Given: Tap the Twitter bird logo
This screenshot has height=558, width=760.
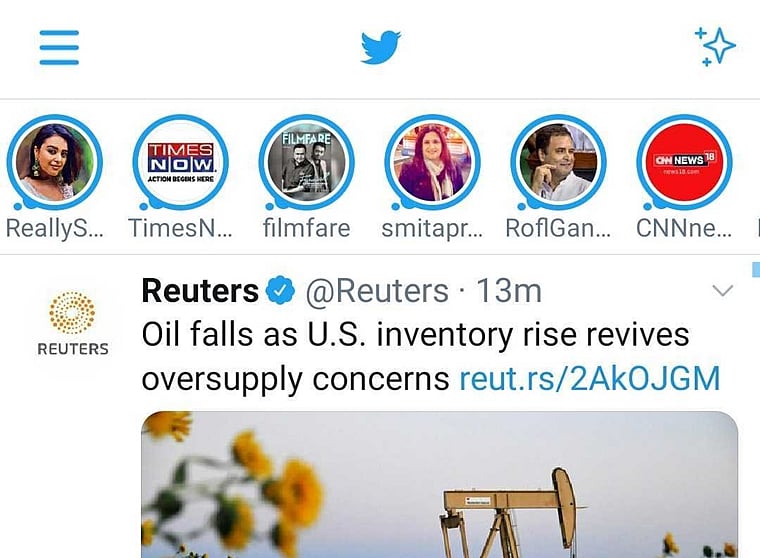Looking at the screenshot, I should pos(381,47).
